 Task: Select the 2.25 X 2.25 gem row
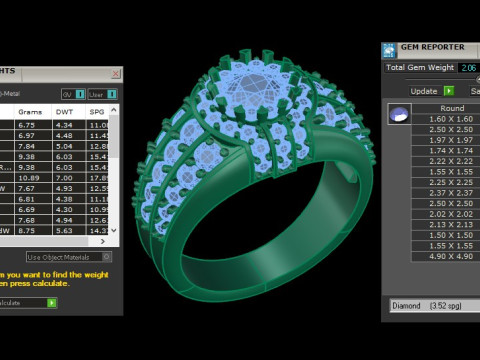[446, 182]
